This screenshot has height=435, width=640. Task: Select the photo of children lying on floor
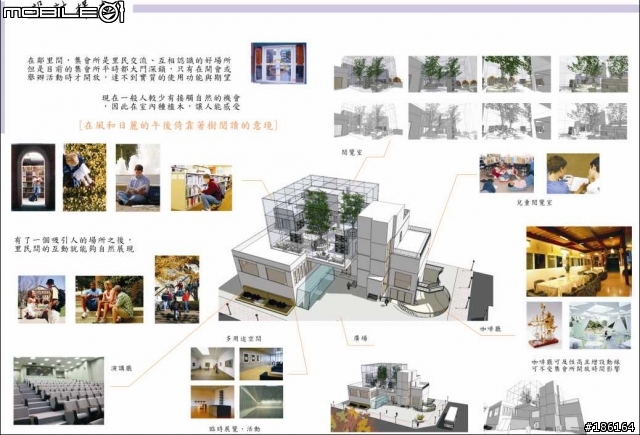click(x=507, y=173)
